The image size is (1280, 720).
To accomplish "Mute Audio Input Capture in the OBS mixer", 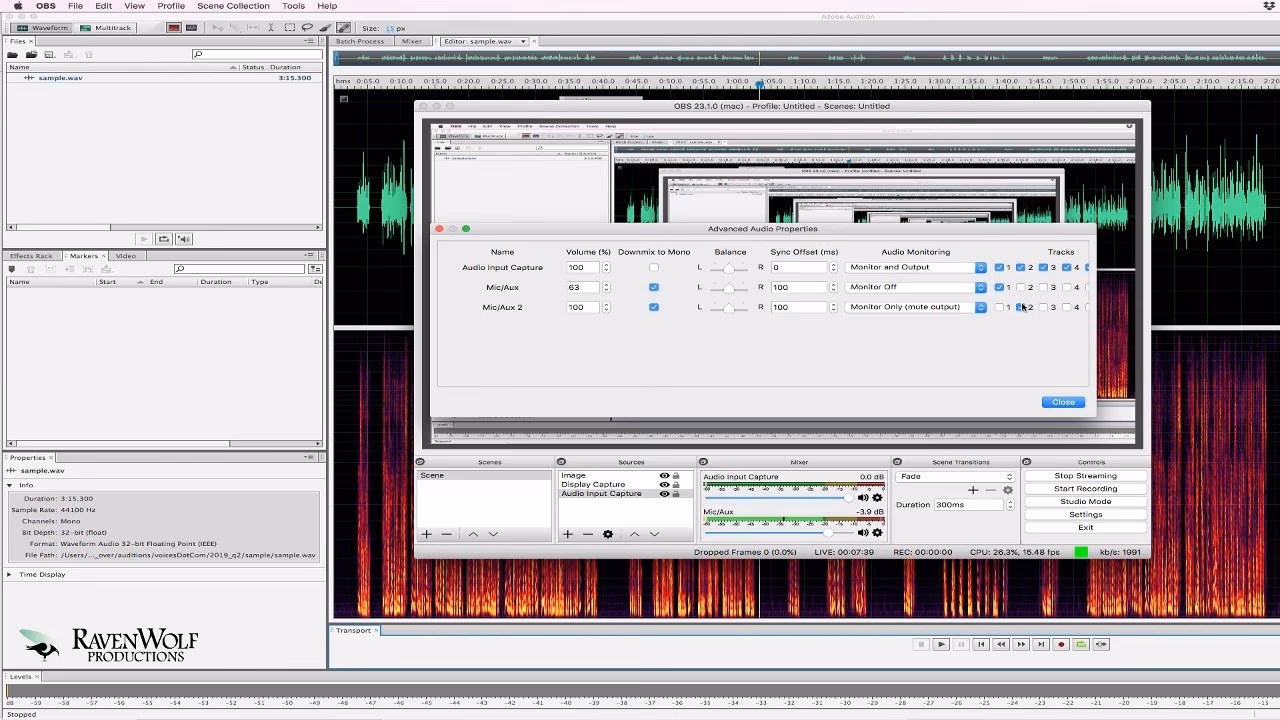I will click(x=863, y=498).
